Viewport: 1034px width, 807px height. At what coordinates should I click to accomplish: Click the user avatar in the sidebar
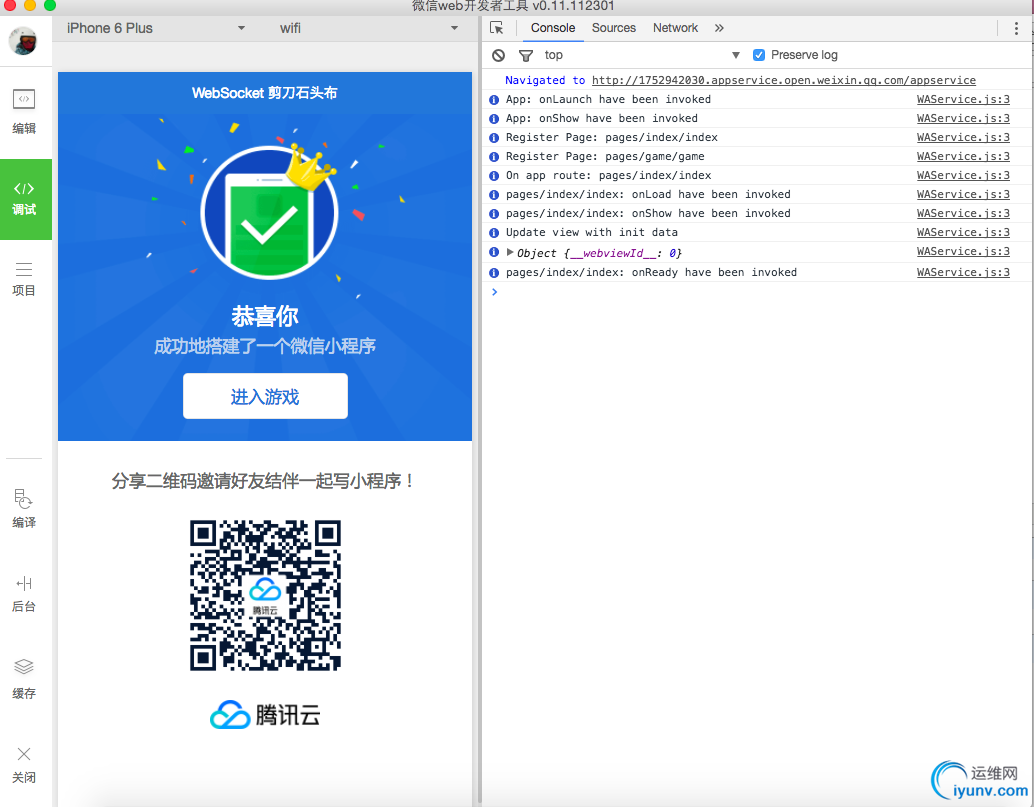coord(23,41)
